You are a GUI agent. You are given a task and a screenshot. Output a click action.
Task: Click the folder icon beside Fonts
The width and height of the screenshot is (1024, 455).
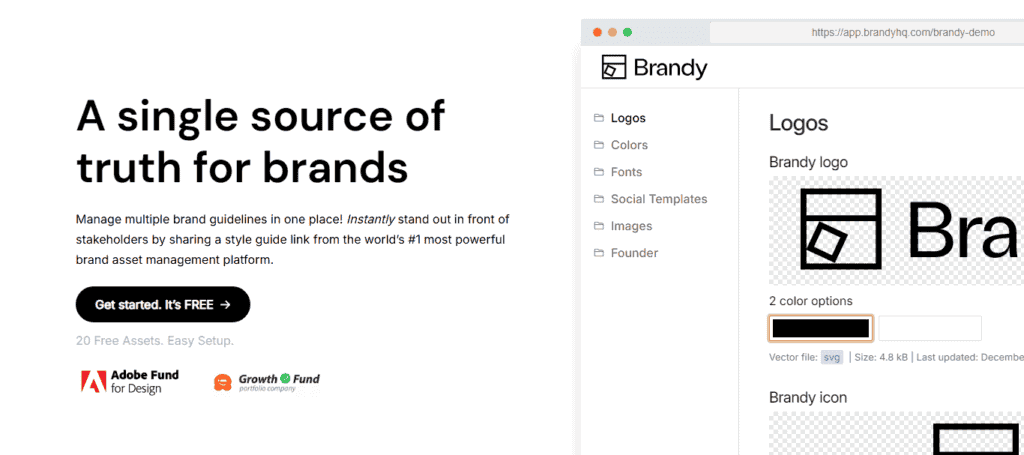pos(598,172)
